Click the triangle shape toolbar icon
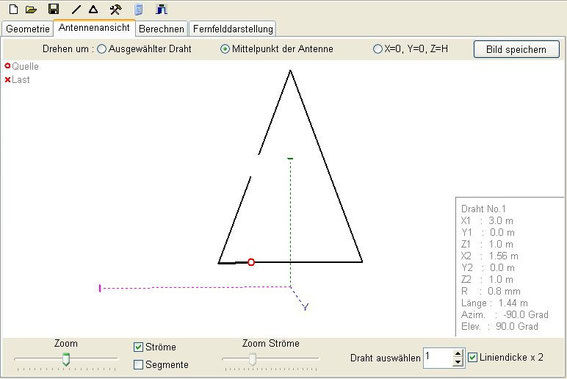Screen dimensions: 567x379 pyautogui.click(x=93, y=9)
